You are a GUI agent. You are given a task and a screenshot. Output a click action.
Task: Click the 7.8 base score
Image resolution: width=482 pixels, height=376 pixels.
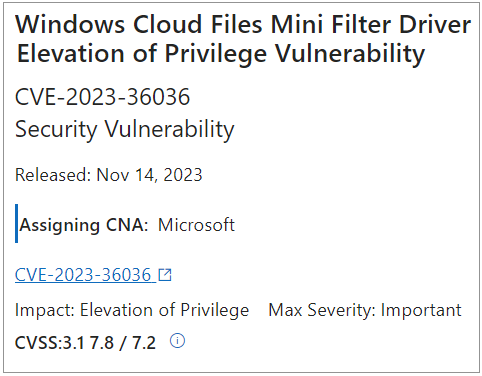click(x=102, y=343)
